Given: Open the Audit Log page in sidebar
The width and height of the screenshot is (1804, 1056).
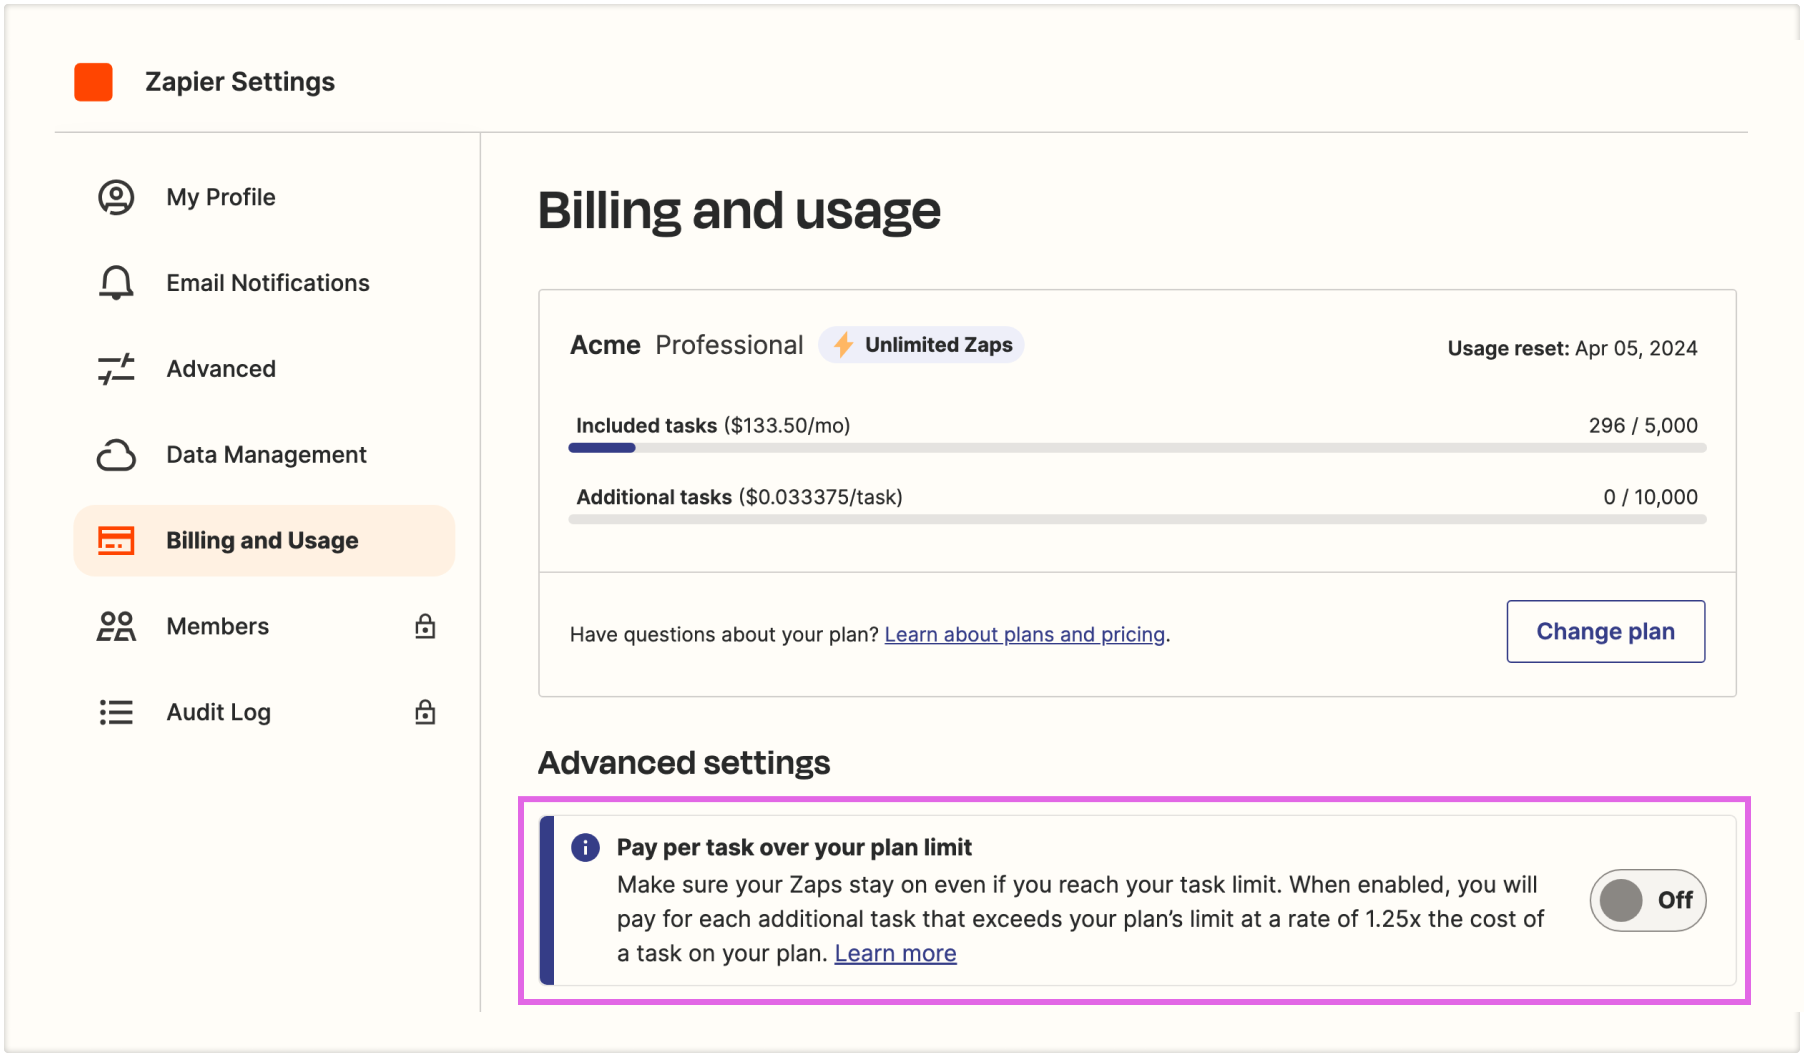Looking at the screenshot, I should tap(264, 712).
